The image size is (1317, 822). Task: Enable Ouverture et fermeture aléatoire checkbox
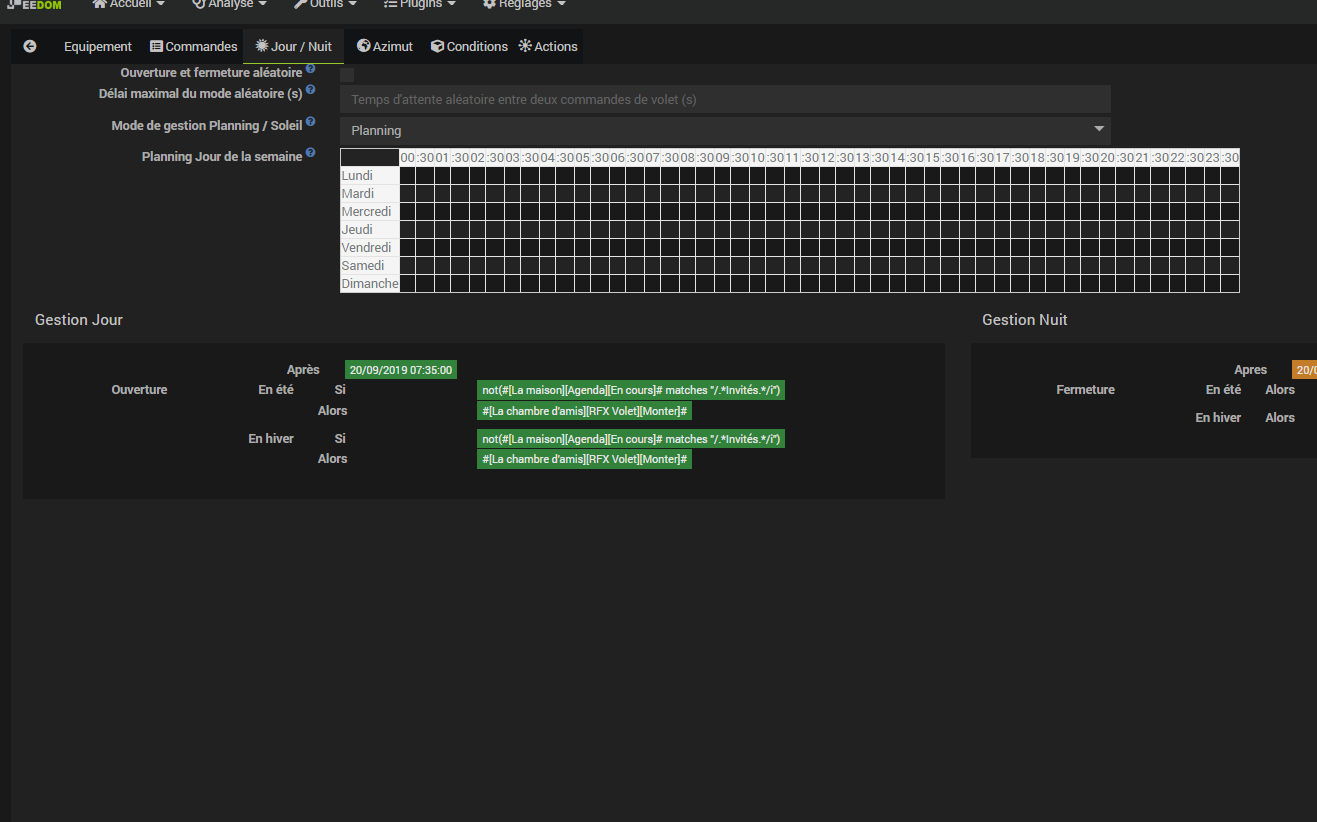pyautogui.click(x=347, y=75)
